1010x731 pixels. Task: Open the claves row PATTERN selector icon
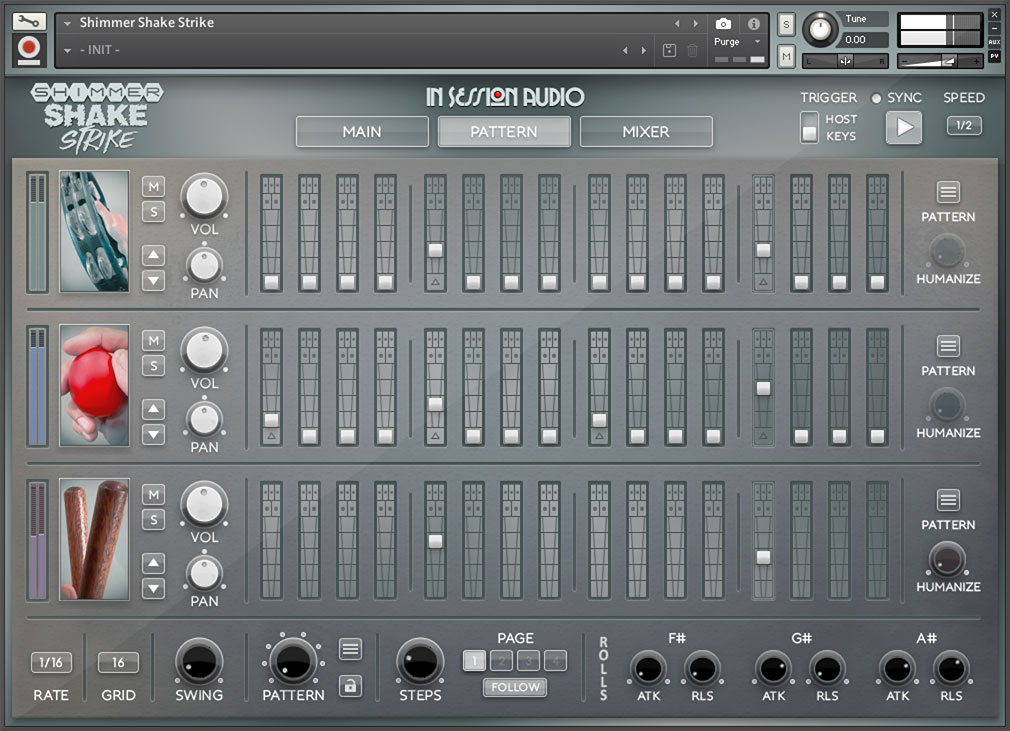click(x=948, y=500)
